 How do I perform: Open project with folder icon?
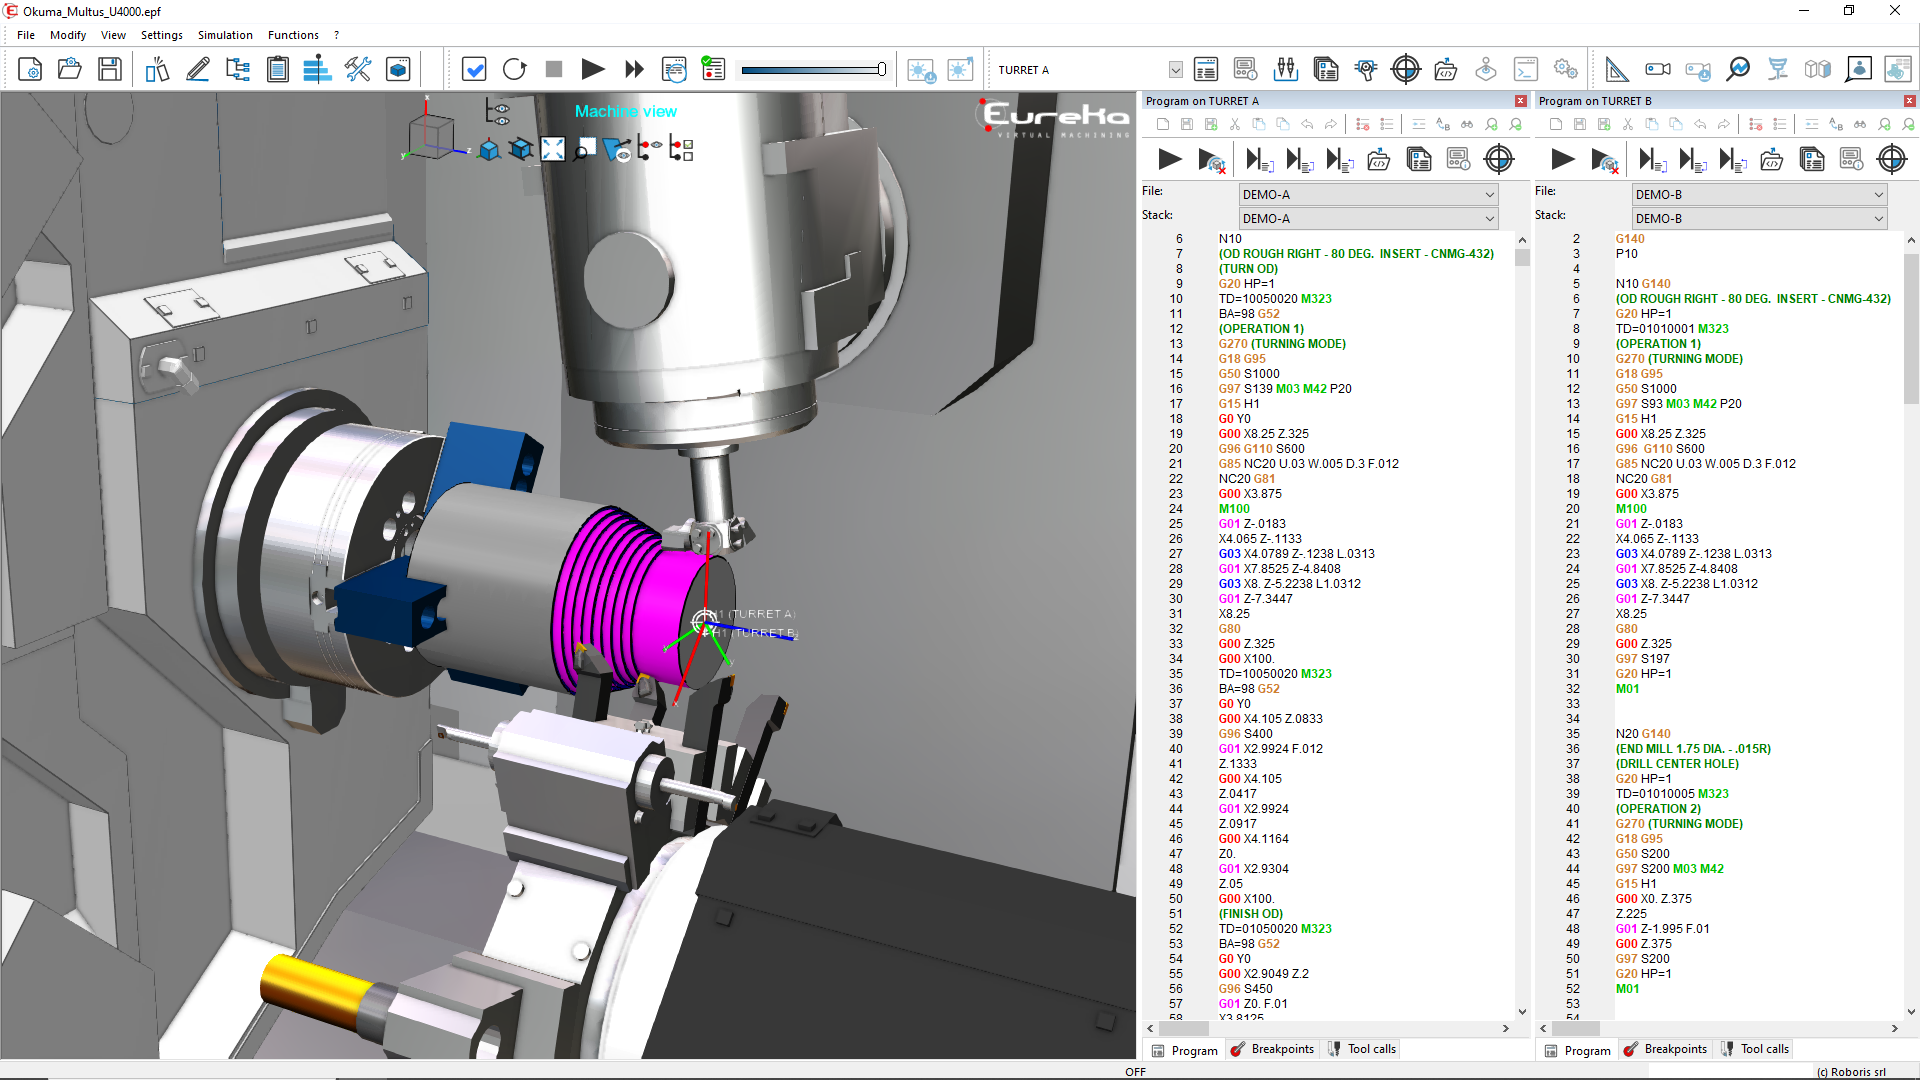point(69,69)
